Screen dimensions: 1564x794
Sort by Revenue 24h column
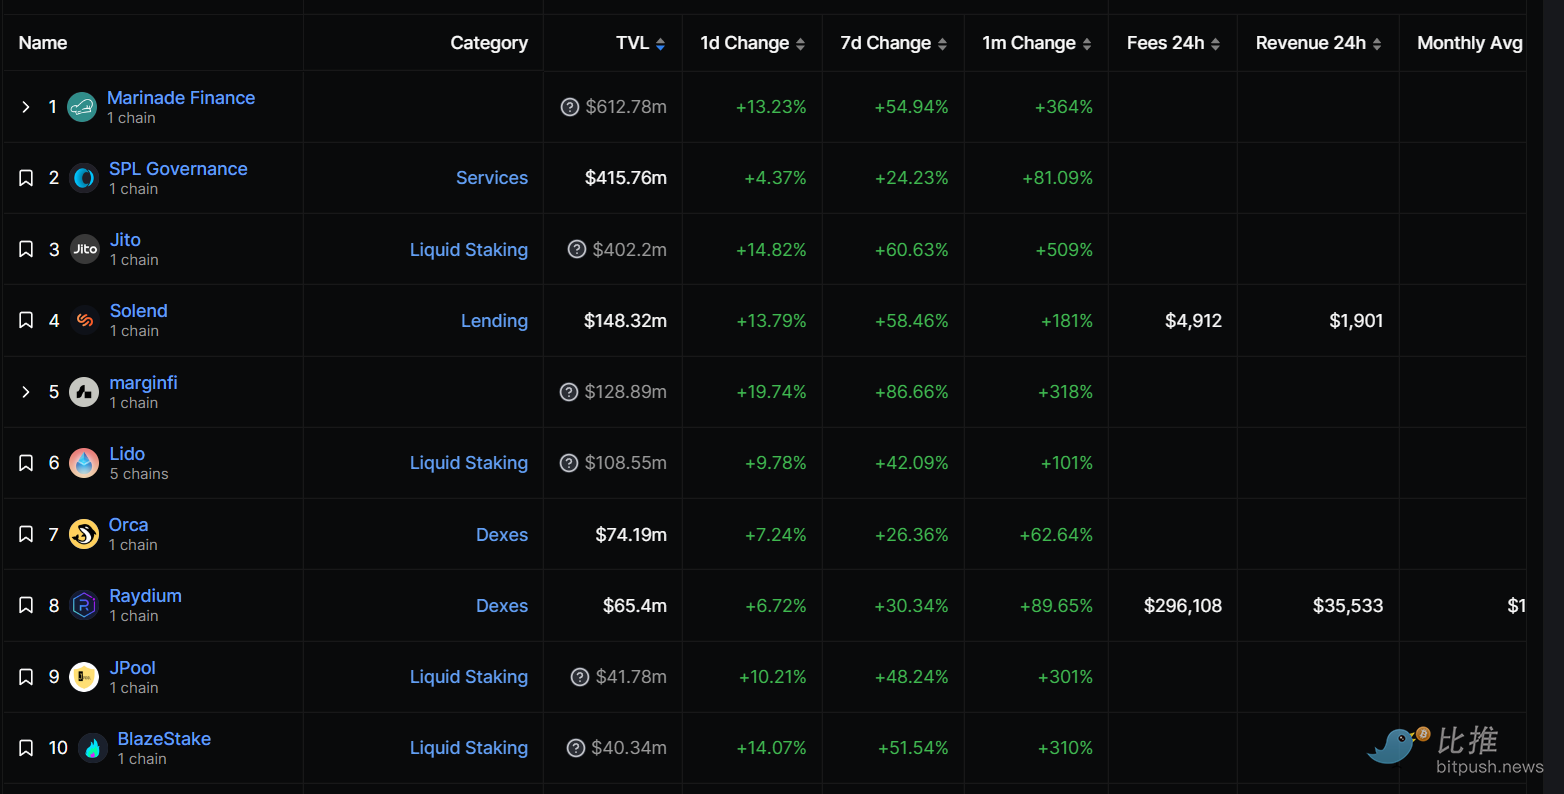click(x=1318, y=43)
